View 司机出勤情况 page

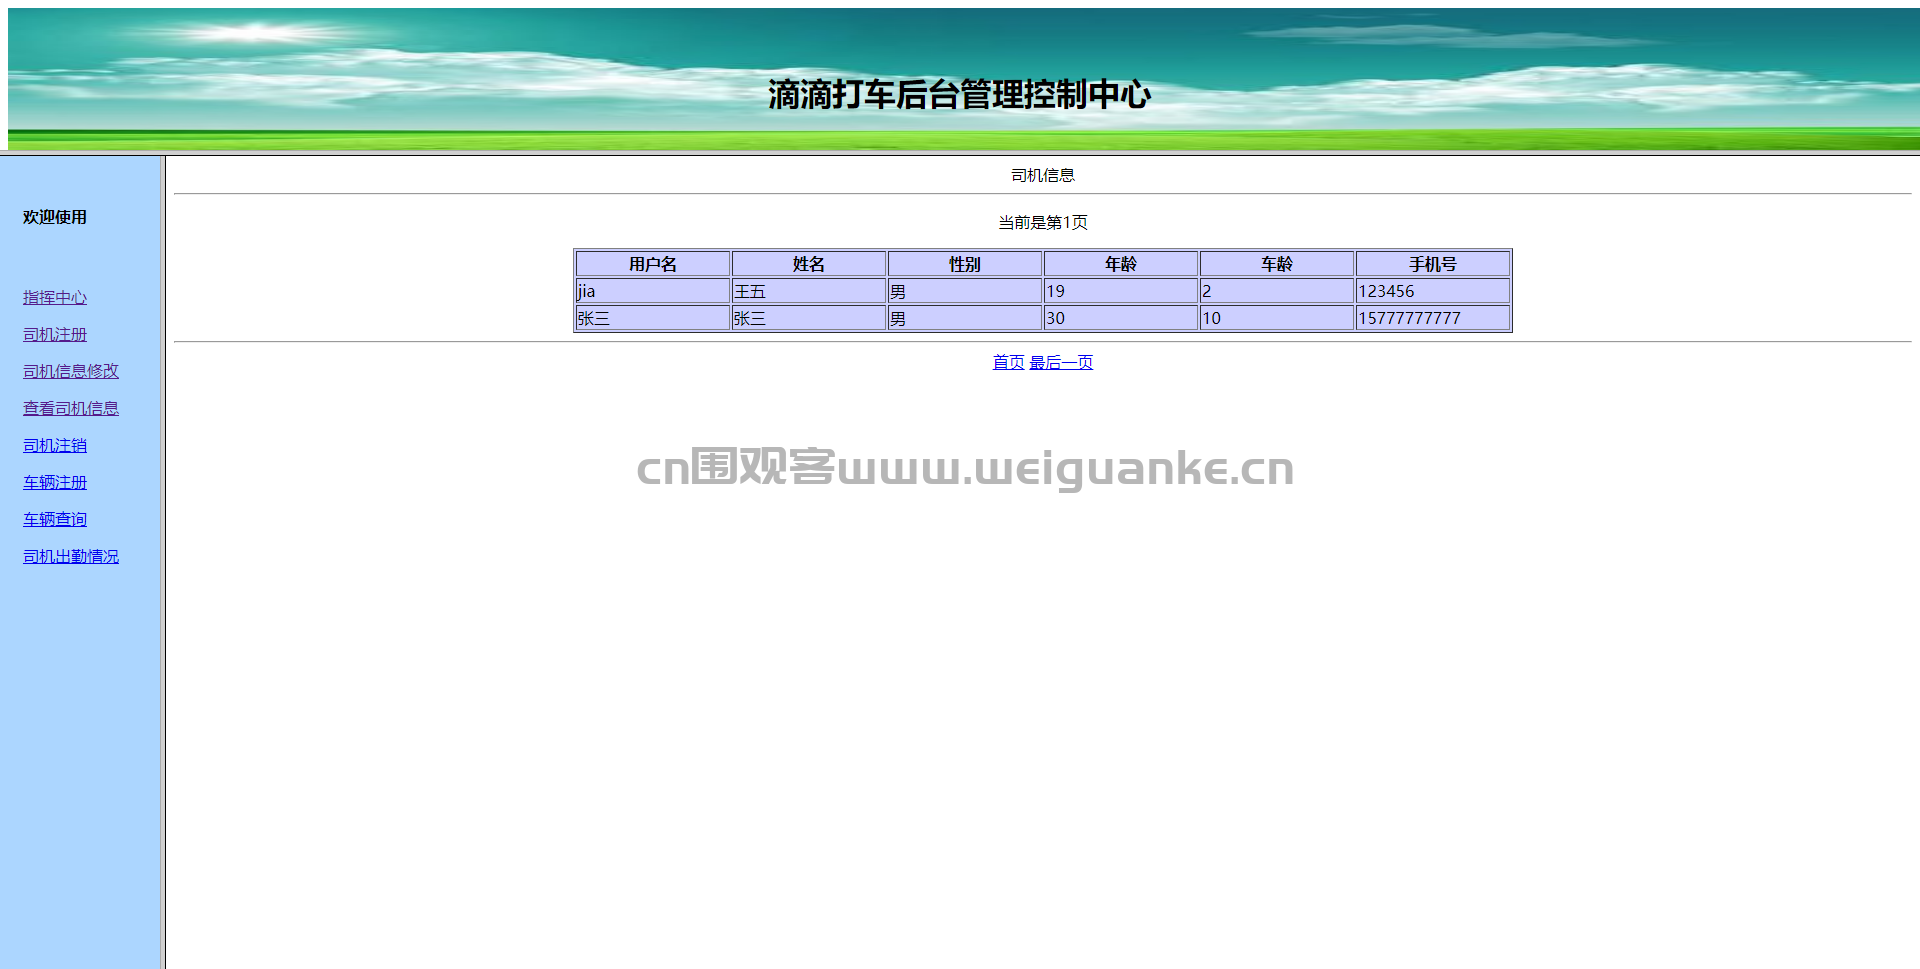click(71, 557)
